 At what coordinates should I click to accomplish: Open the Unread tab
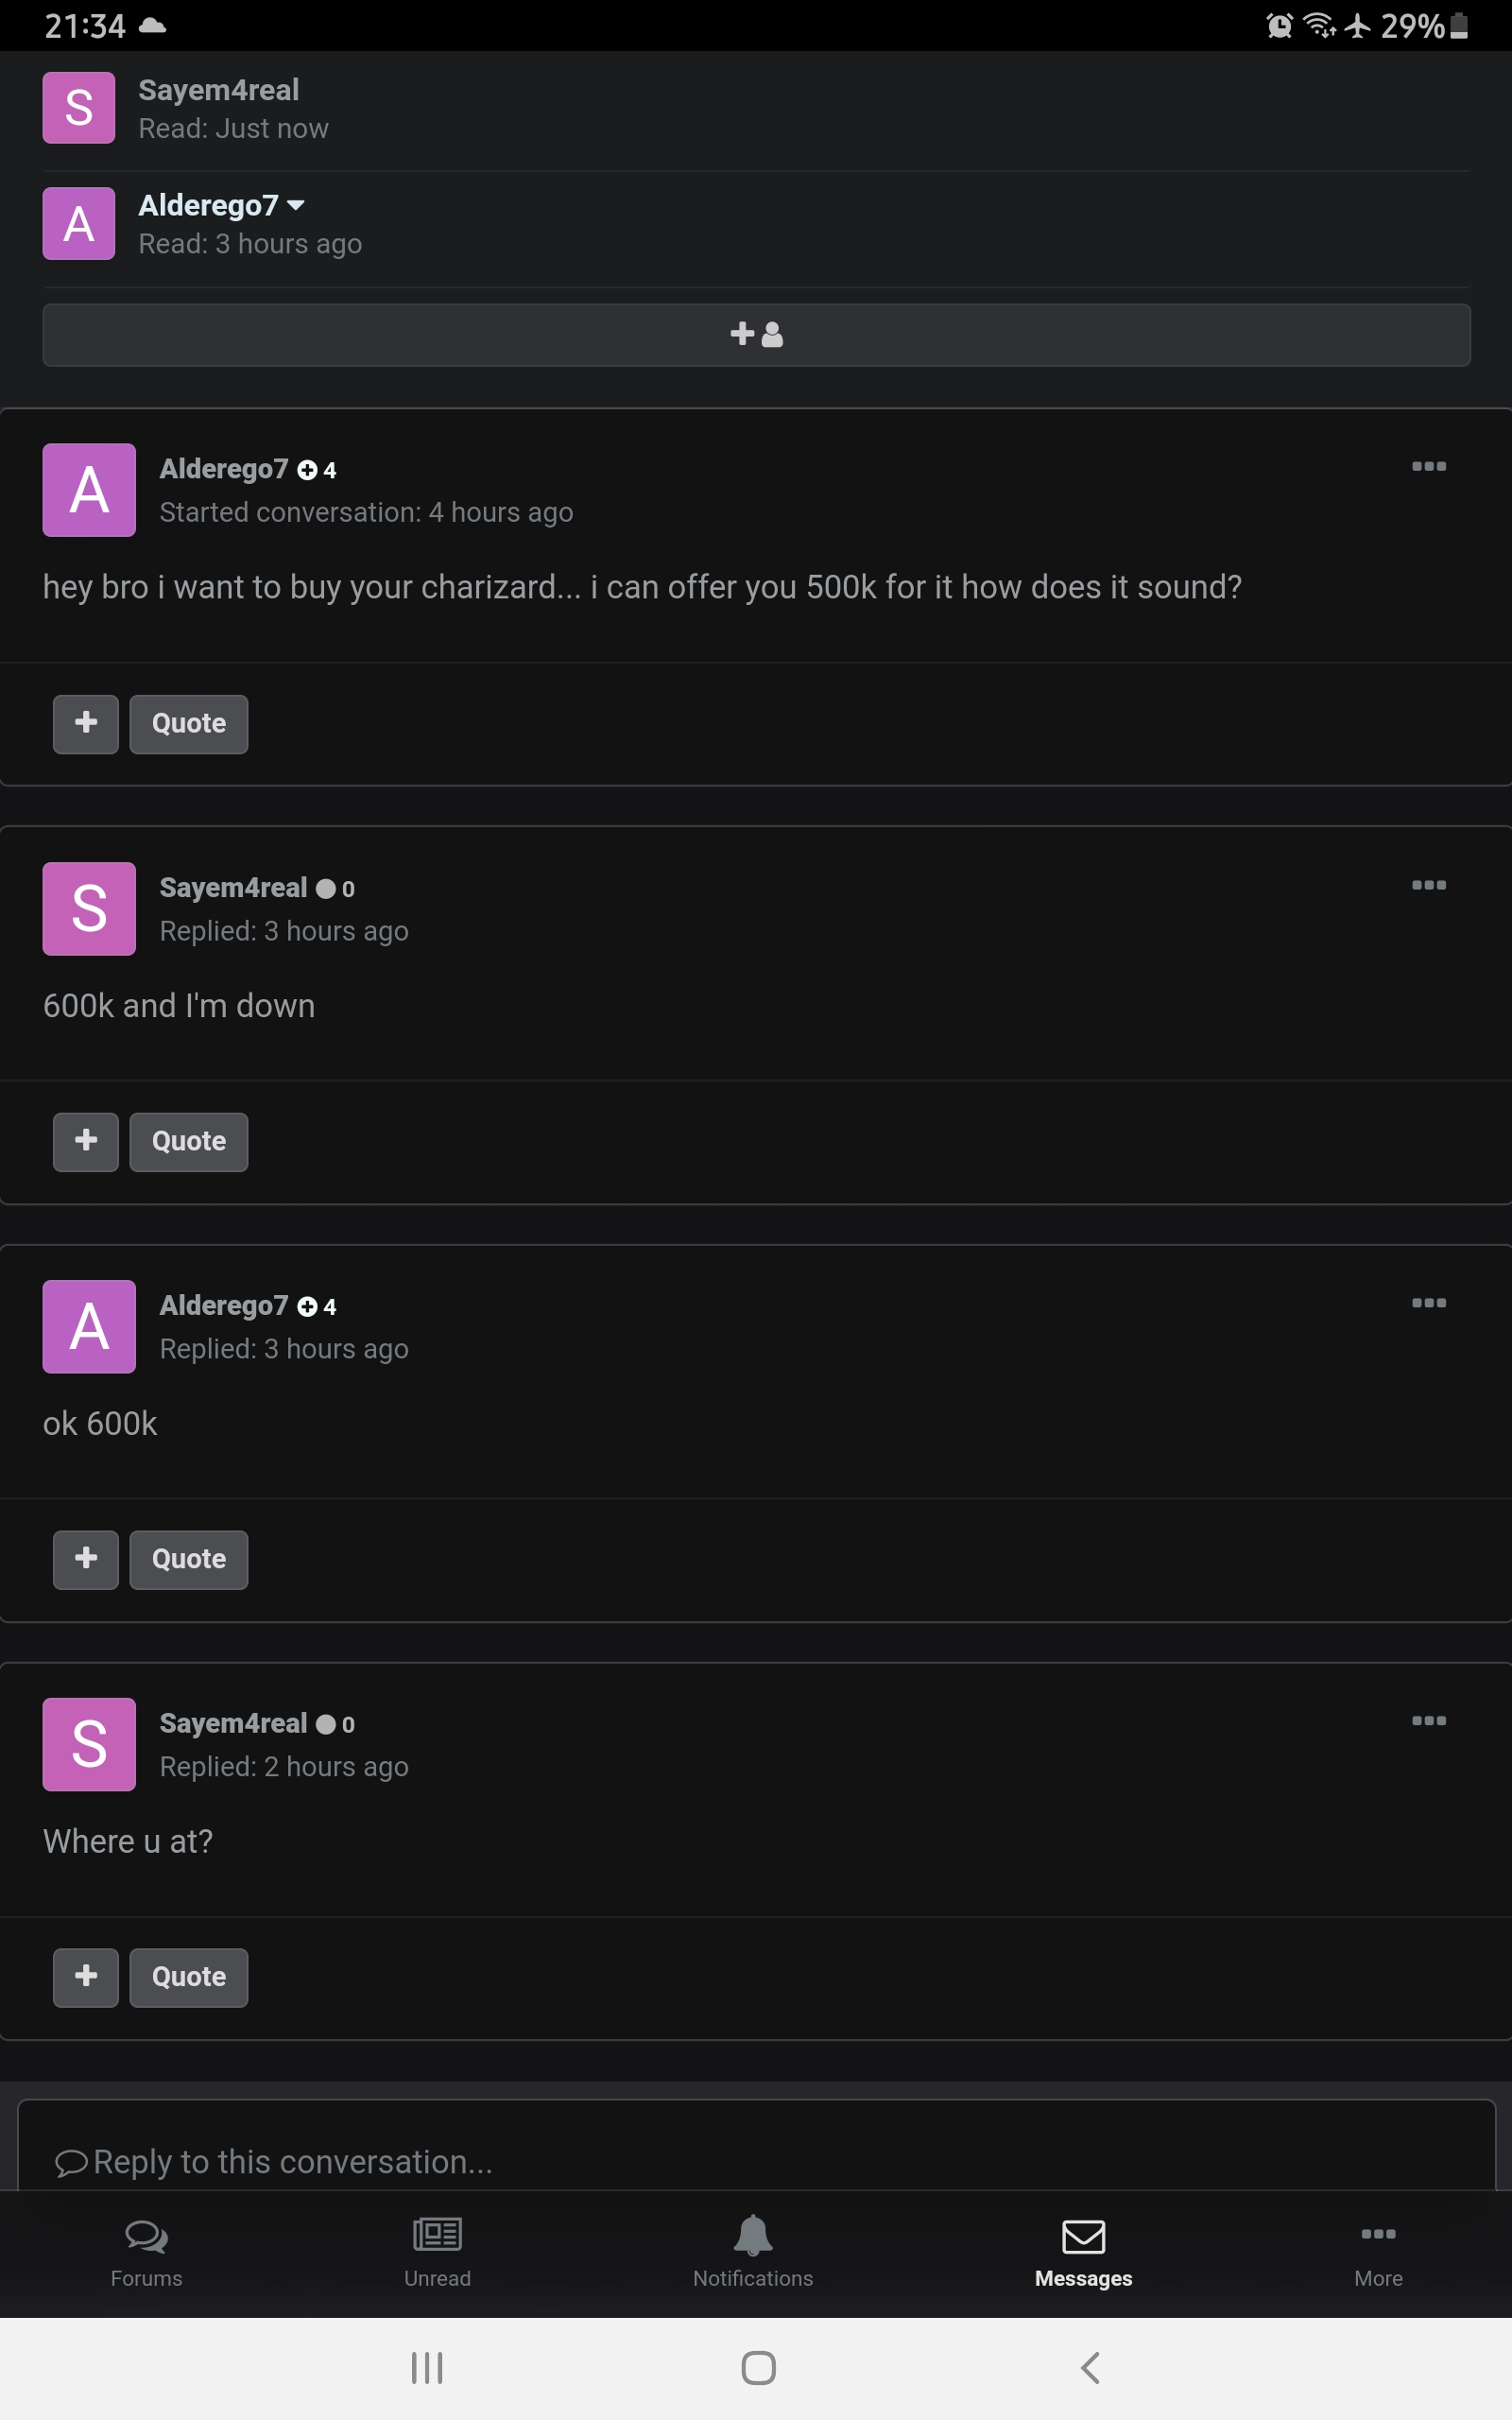[437, 2253]
